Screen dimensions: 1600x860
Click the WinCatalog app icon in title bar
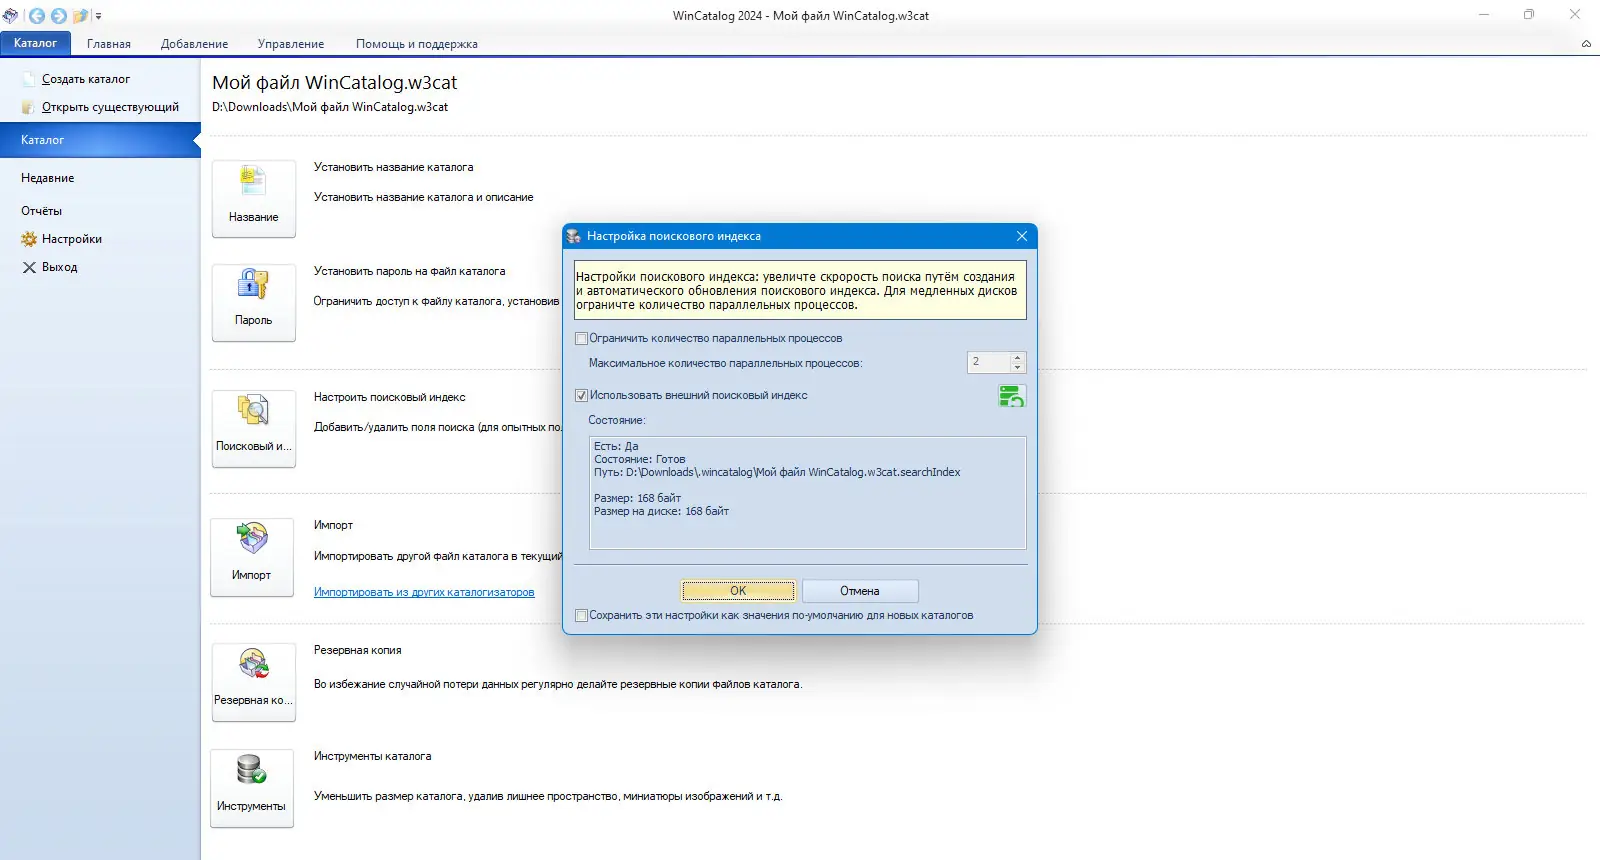(11, 15)
